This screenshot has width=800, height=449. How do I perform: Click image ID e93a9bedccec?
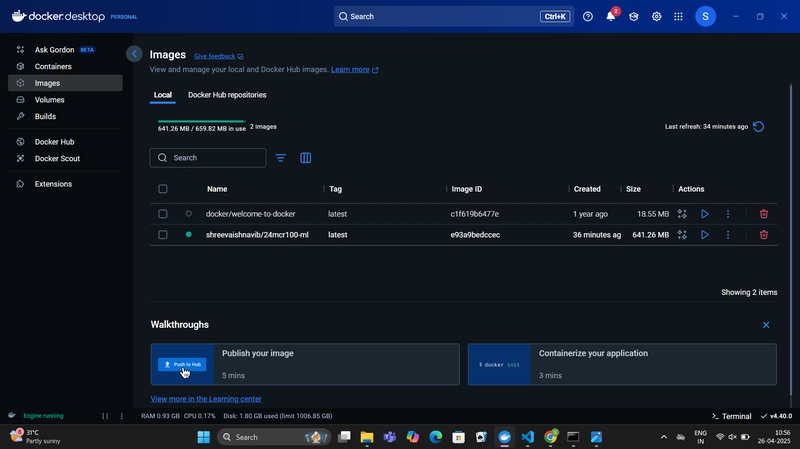475,235
